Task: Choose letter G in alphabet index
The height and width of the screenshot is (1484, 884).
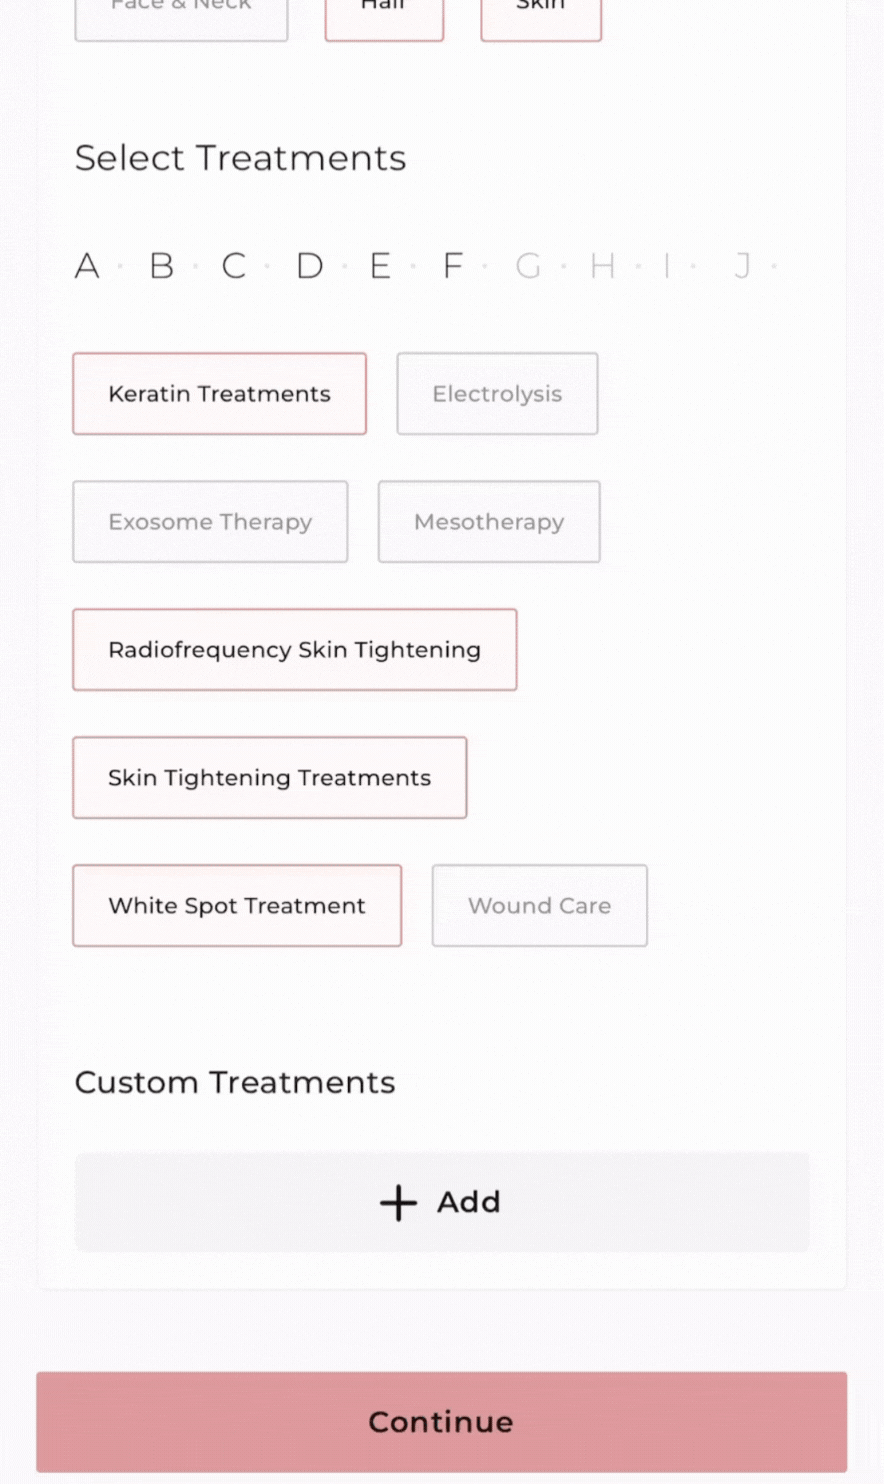Action: point(528,266)
